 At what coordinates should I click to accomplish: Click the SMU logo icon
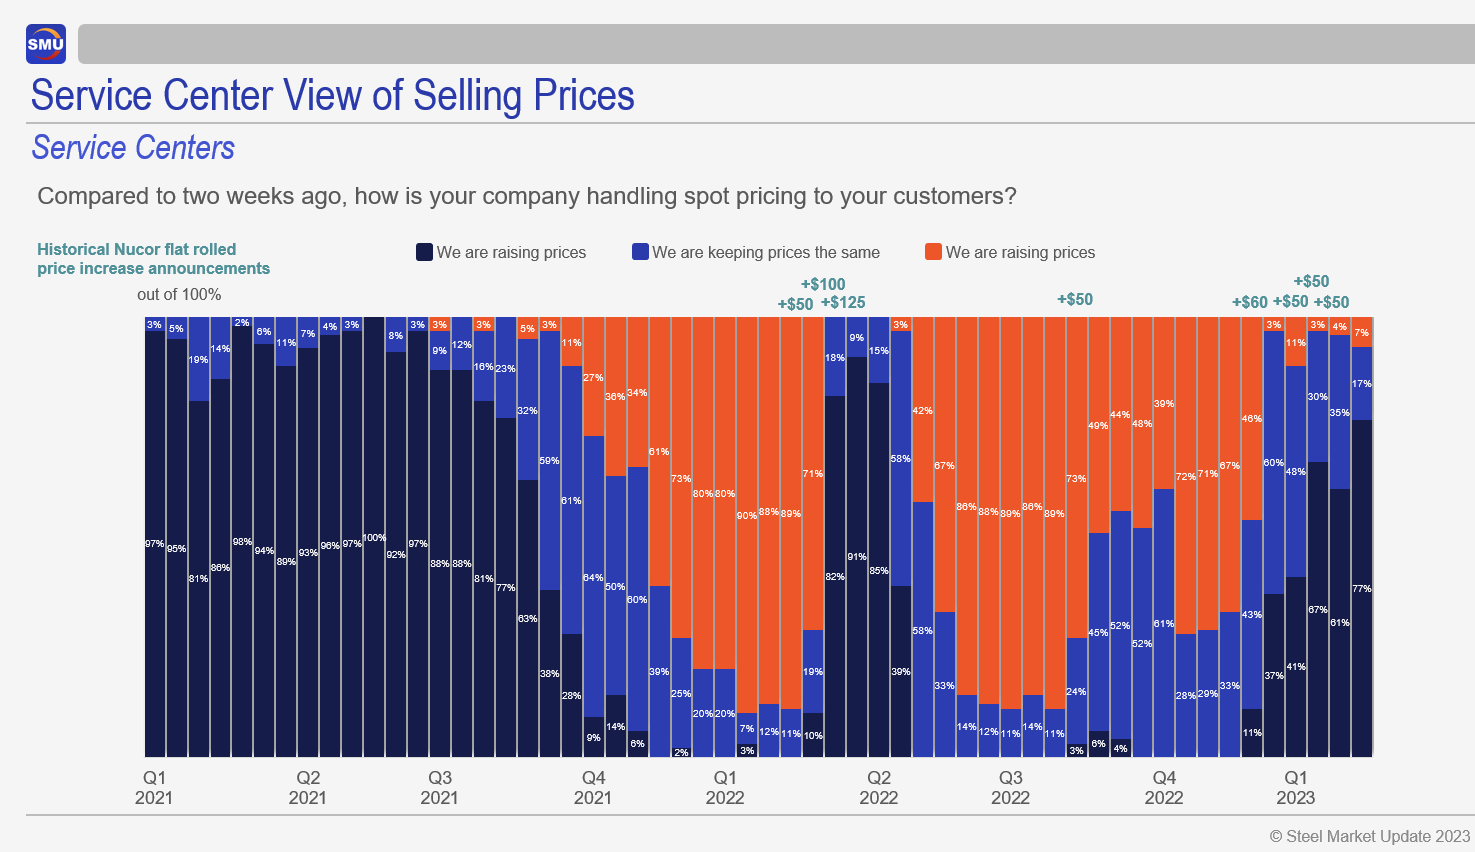click(x=46, y=44)
